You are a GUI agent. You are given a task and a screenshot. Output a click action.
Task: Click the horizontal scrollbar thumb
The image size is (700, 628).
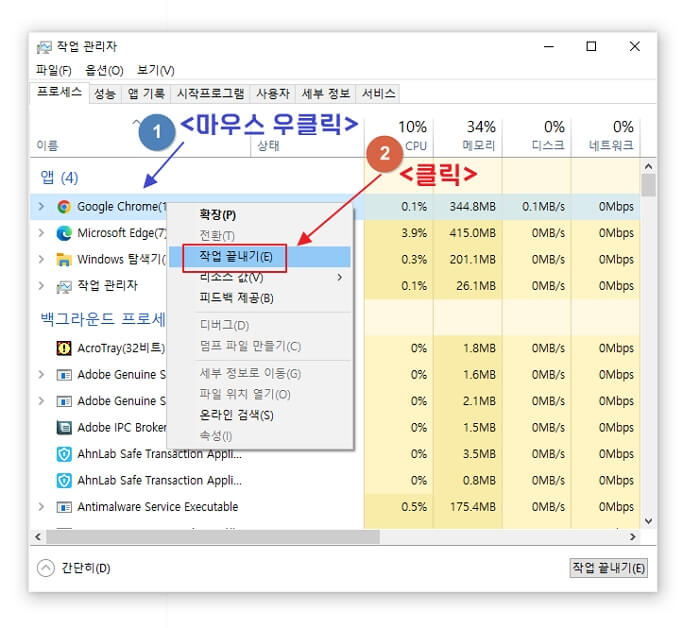click(x=213, y=537)
